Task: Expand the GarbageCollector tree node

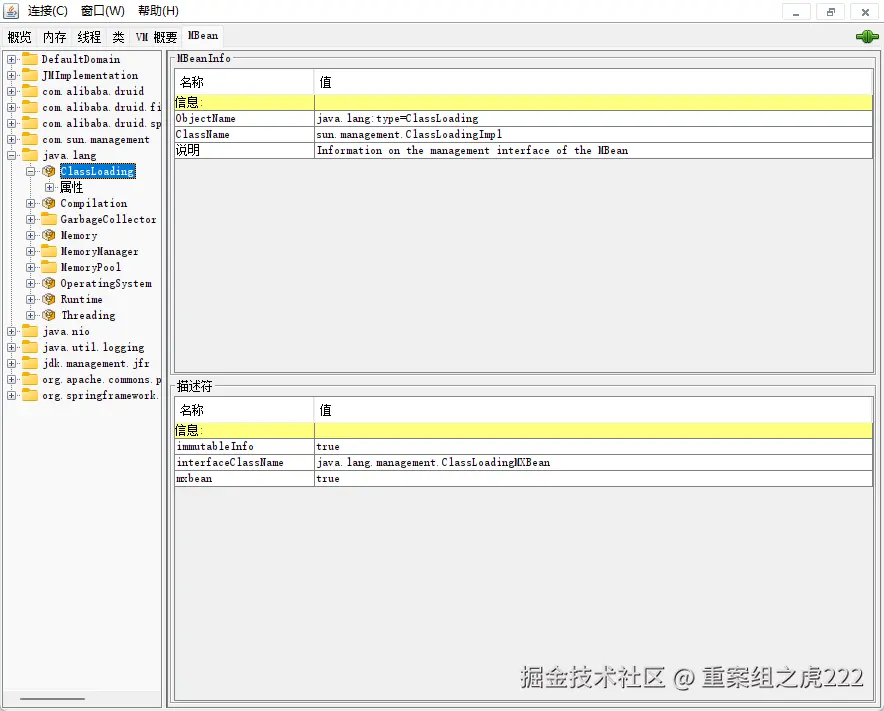Action: [x=30, y=219]
